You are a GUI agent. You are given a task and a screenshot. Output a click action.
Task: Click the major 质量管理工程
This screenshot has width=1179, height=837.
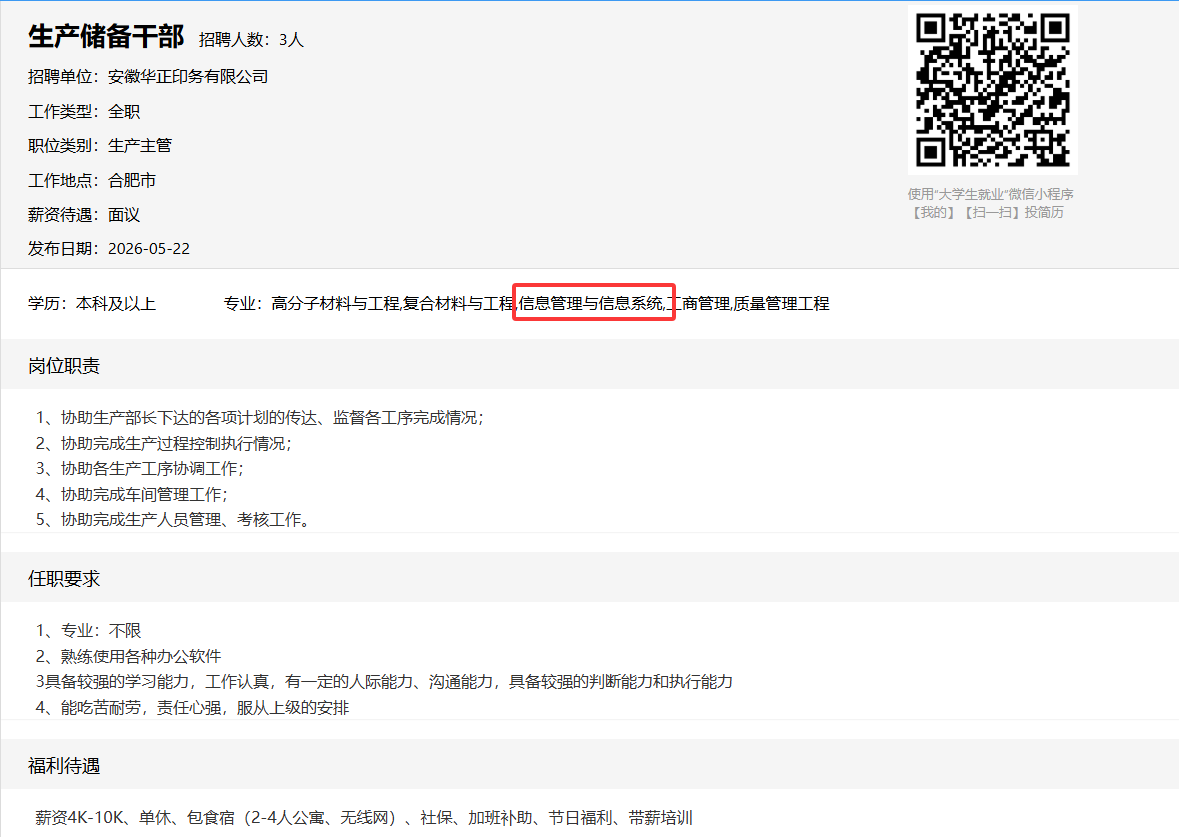(x=781, y=304)
